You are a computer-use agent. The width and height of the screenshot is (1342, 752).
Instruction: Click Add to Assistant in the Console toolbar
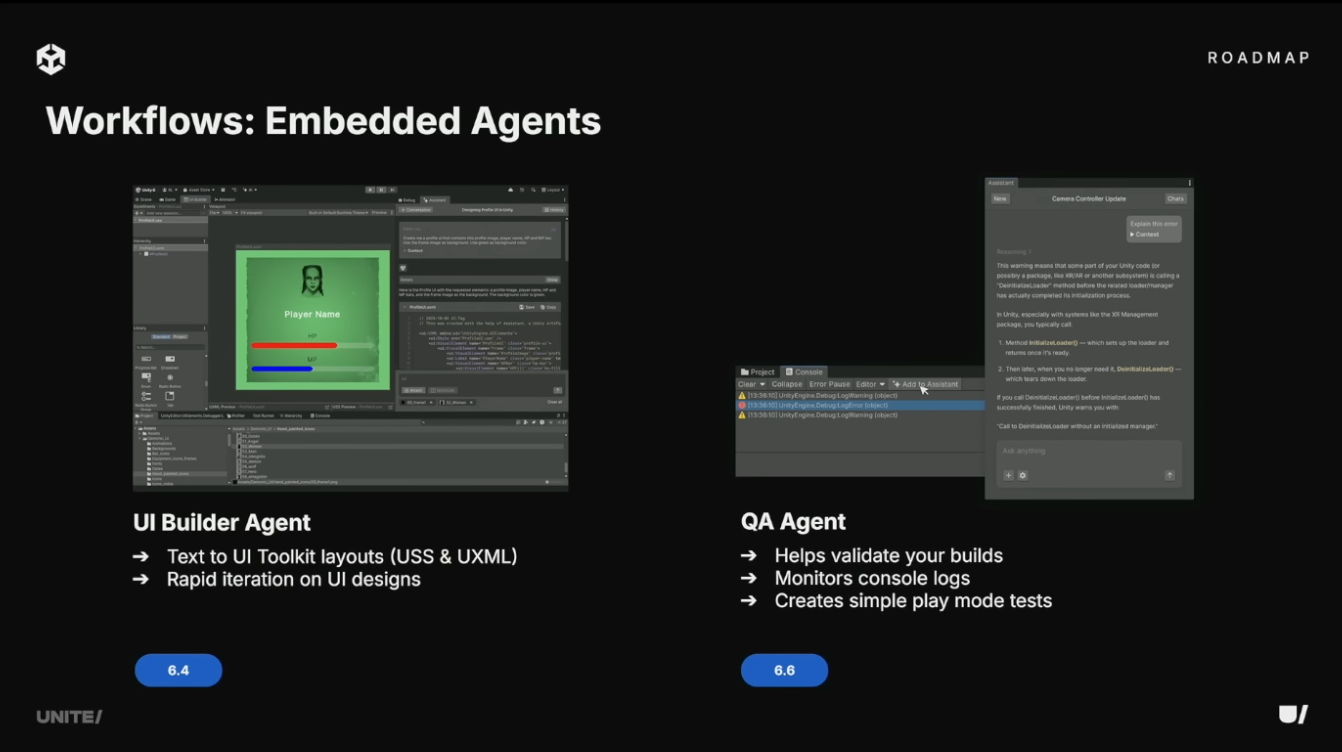click(x=925, y=384)
